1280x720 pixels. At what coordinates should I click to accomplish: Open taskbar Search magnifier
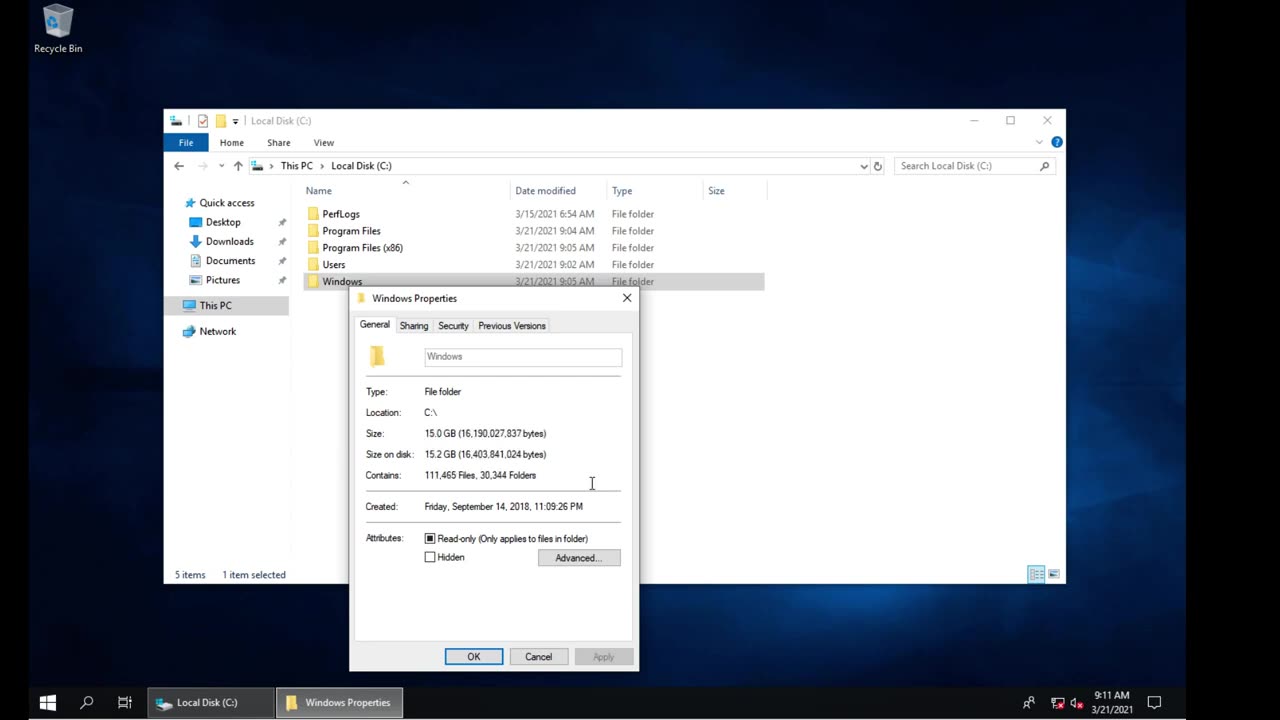86,702
